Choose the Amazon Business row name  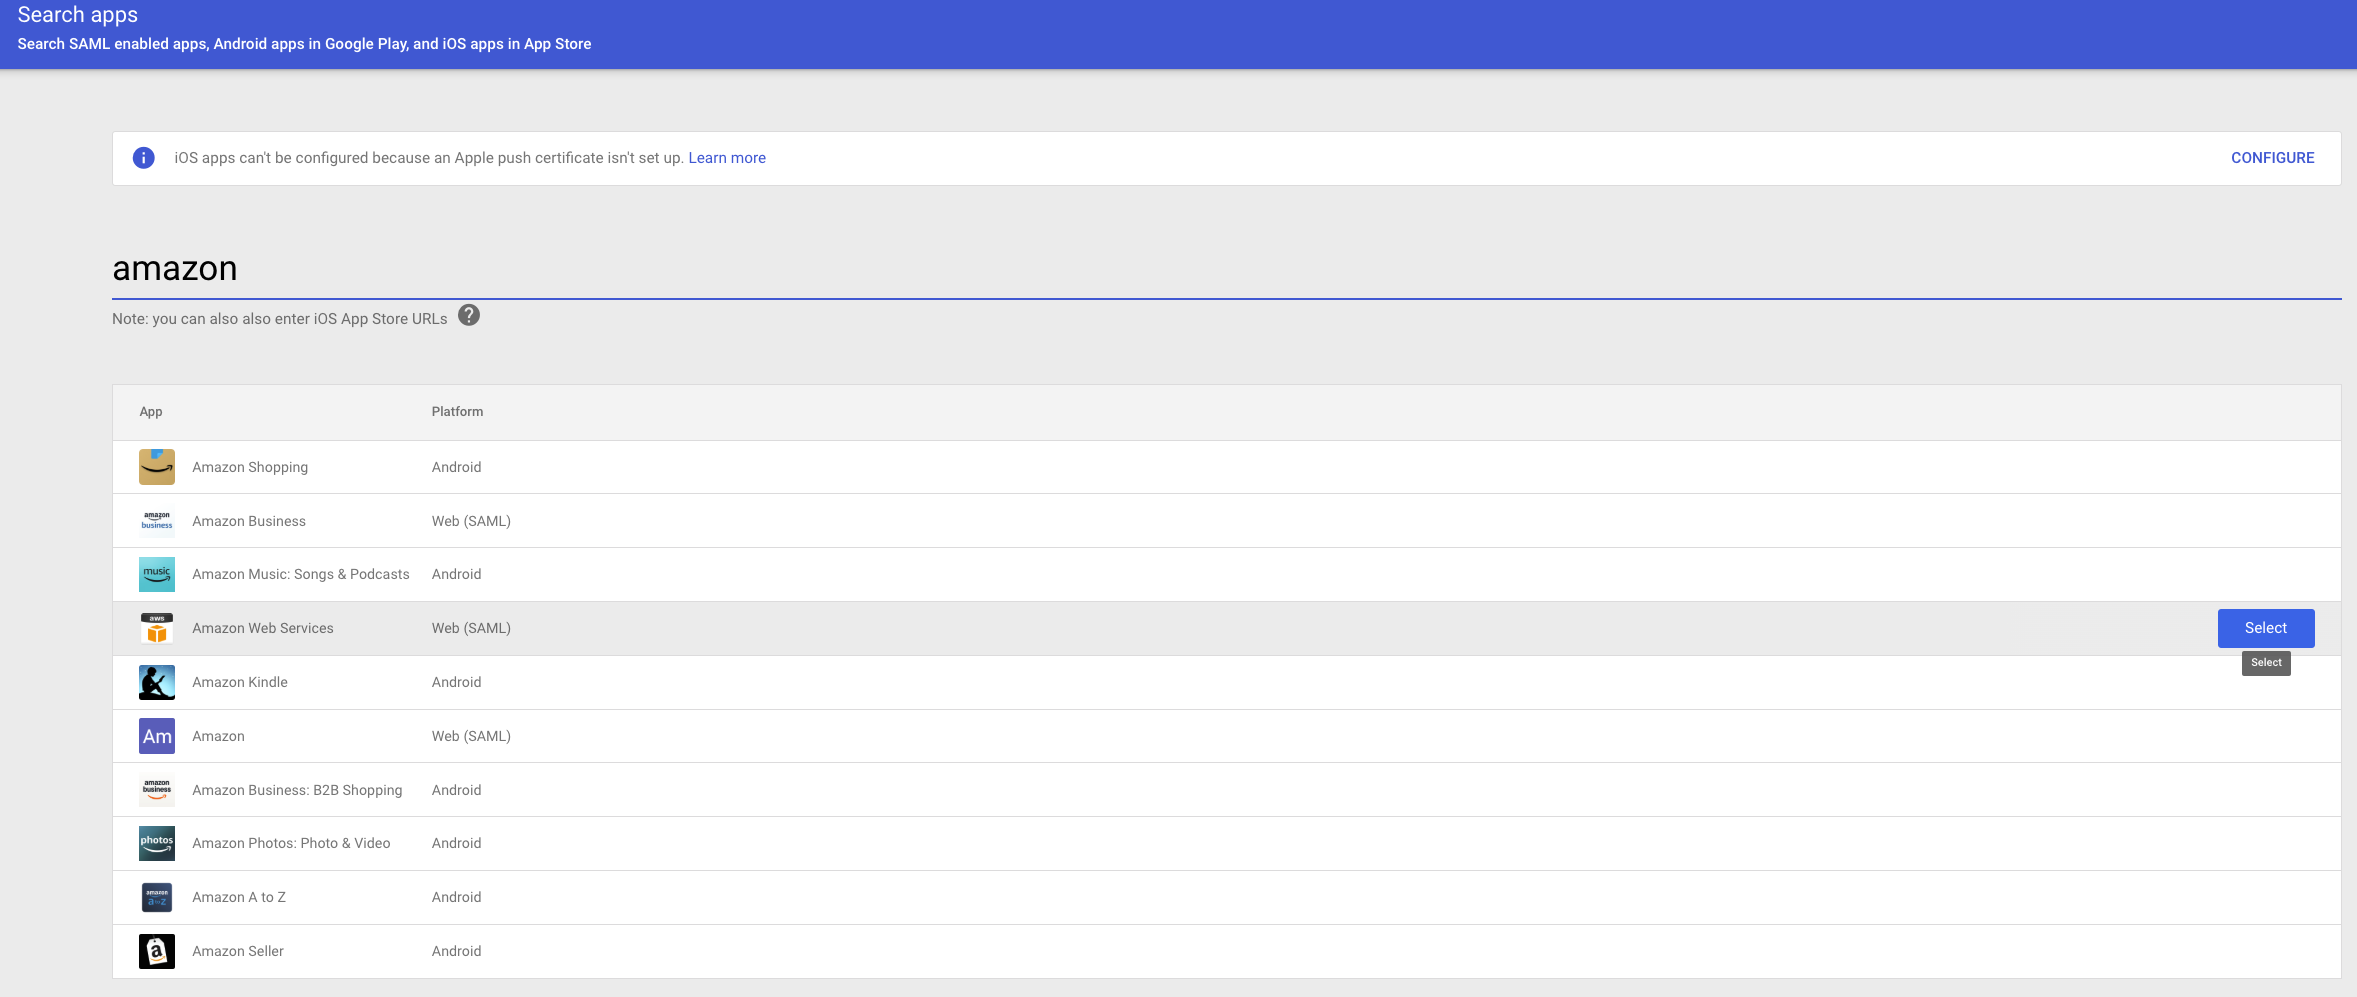pos(249,521)
